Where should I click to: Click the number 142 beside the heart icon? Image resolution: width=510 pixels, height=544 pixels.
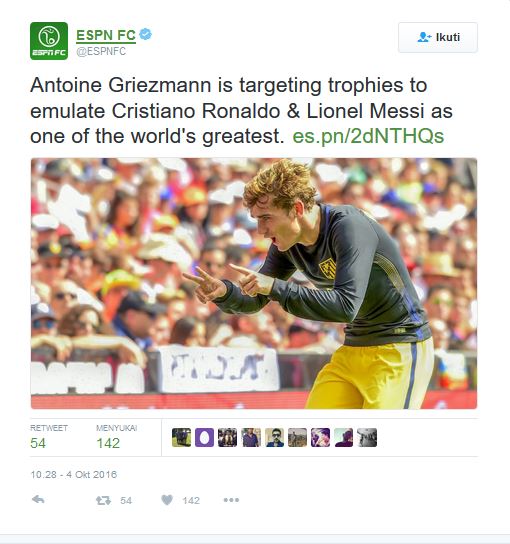click(191, 500)
